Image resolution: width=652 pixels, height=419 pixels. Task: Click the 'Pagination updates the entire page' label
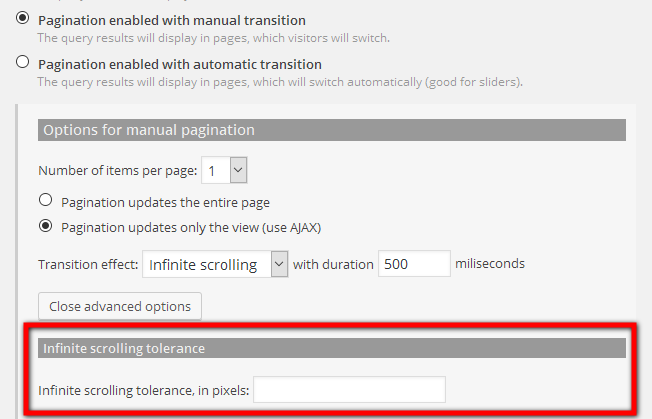point(165,202)
